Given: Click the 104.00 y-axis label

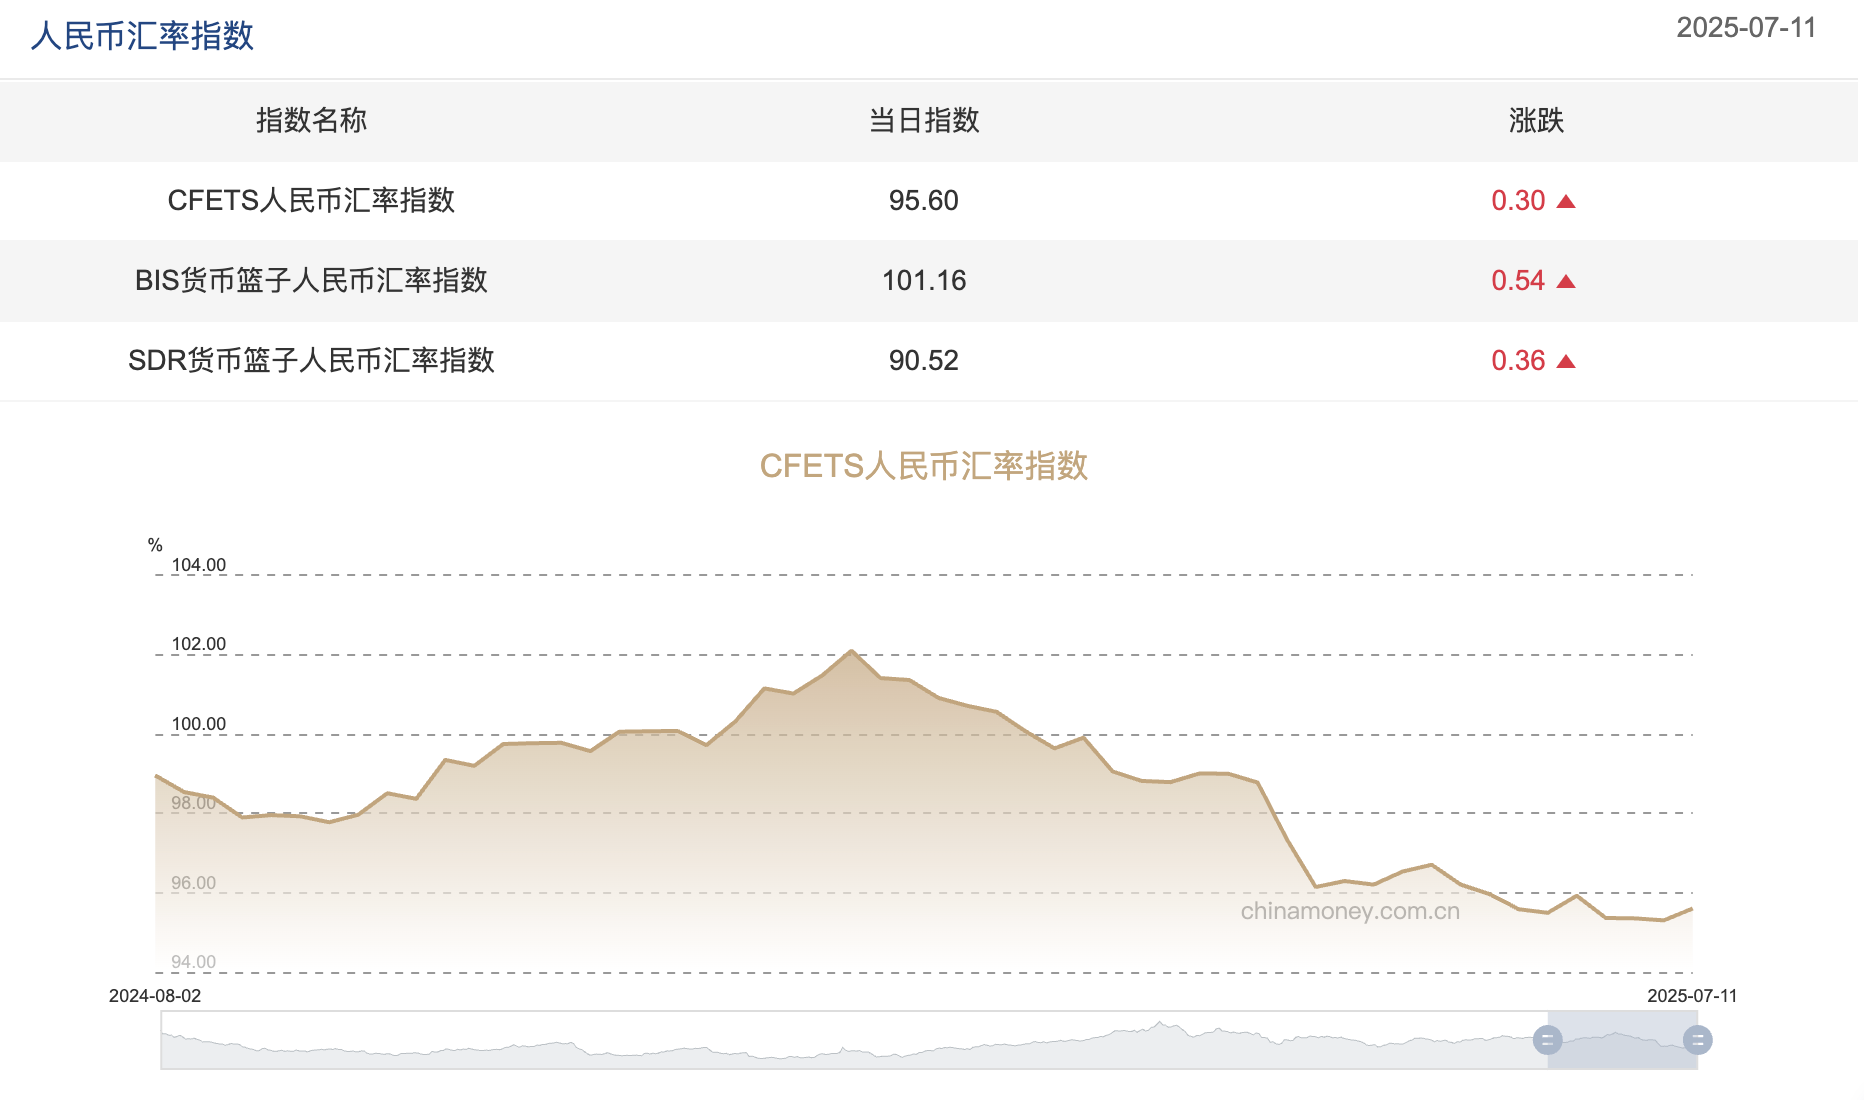Looking at the screenshot, I should point(198,565).
